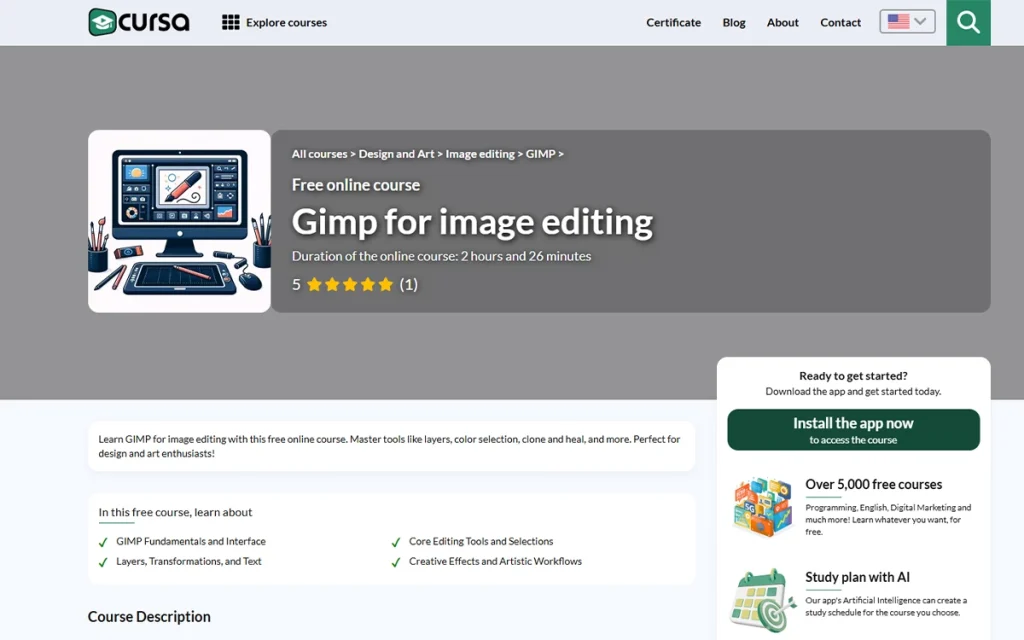
Task: Click checkmark beside GIMP Fundamentals and Interface
Action: 103,542
